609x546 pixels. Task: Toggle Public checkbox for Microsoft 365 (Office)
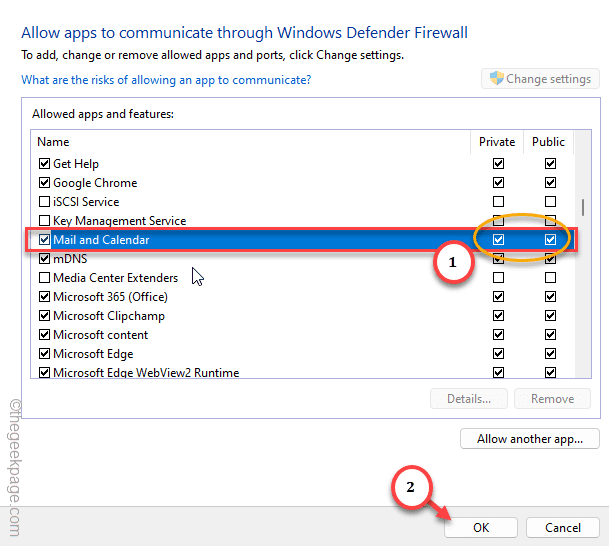pyautogui.click(x=550, y=297)
